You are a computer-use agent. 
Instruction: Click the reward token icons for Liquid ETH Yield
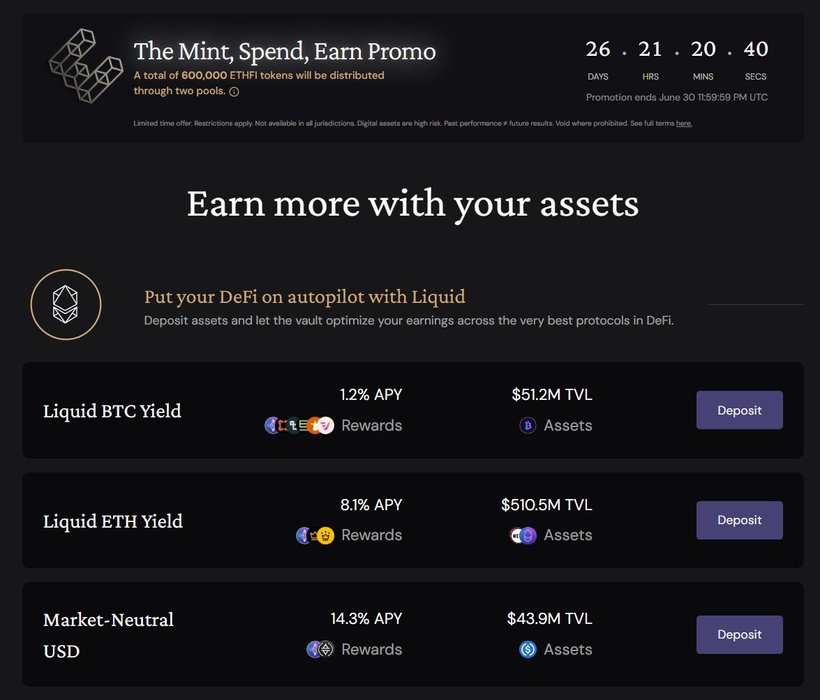(x=315, y=535)
